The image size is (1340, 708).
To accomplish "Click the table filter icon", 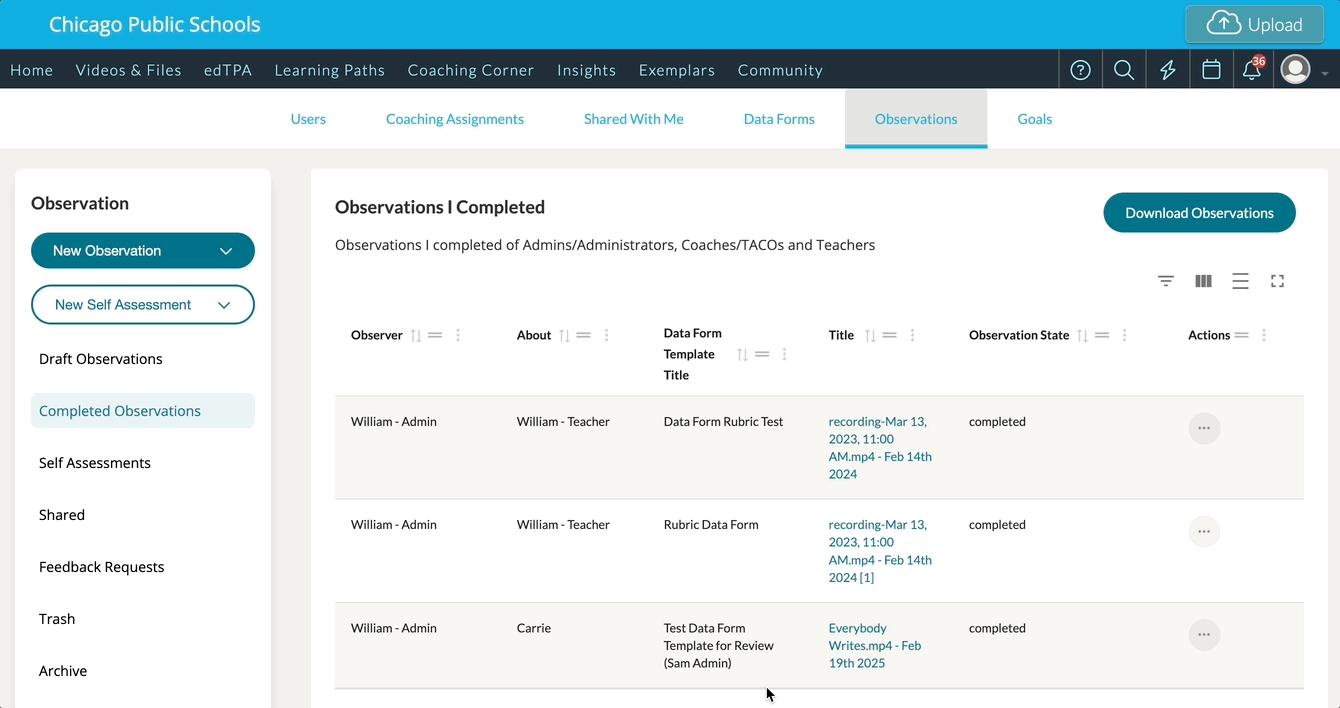I will tap(1166, 282).
